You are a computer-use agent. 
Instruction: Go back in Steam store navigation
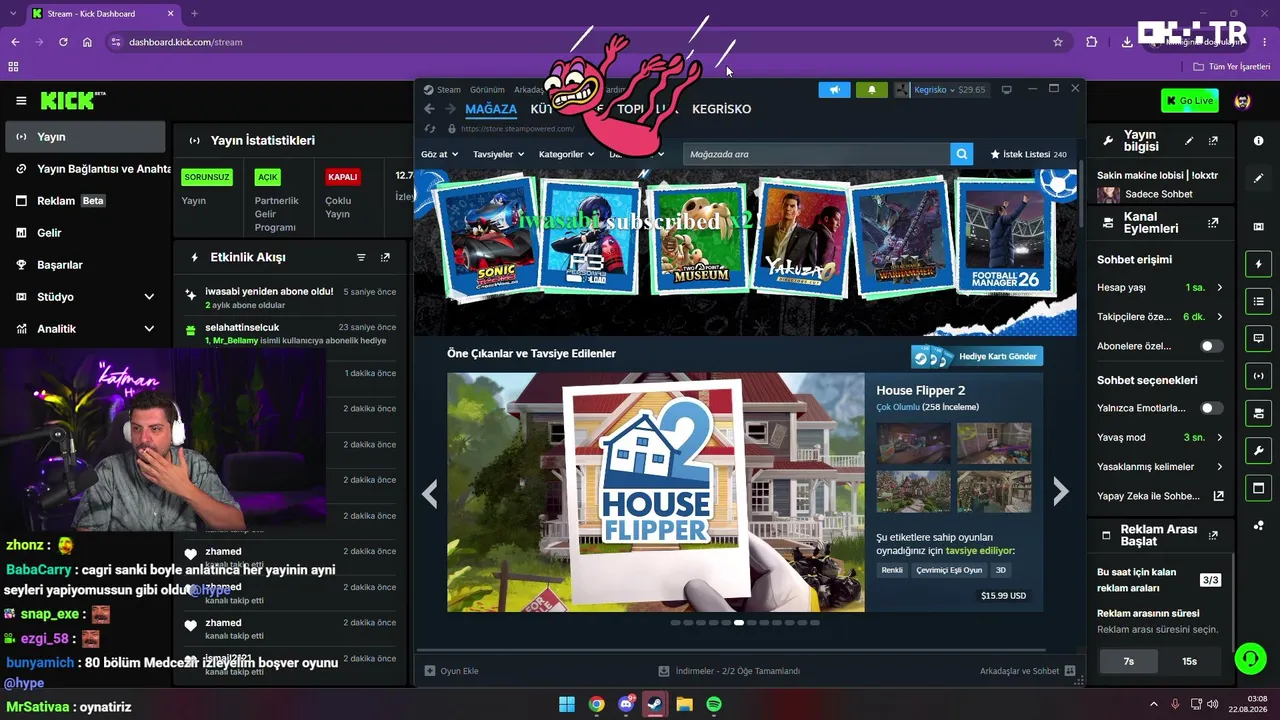tap(429, 109)
